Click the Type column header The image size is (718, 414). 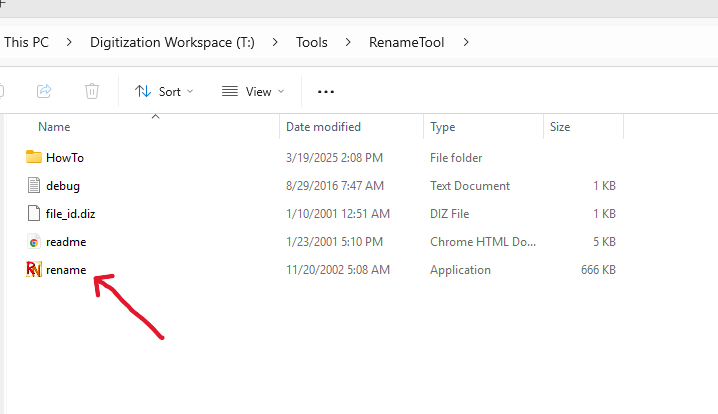[442, 127]
